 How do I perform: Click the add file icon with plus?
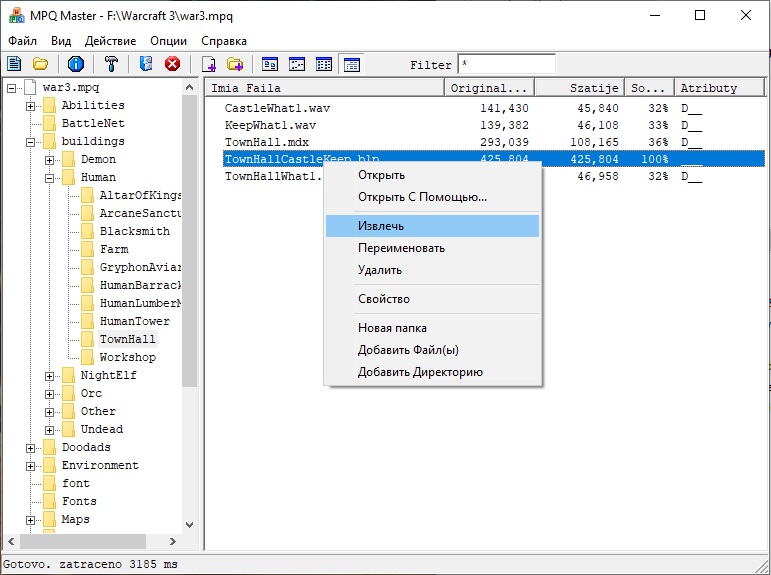[x=209, y=64]
